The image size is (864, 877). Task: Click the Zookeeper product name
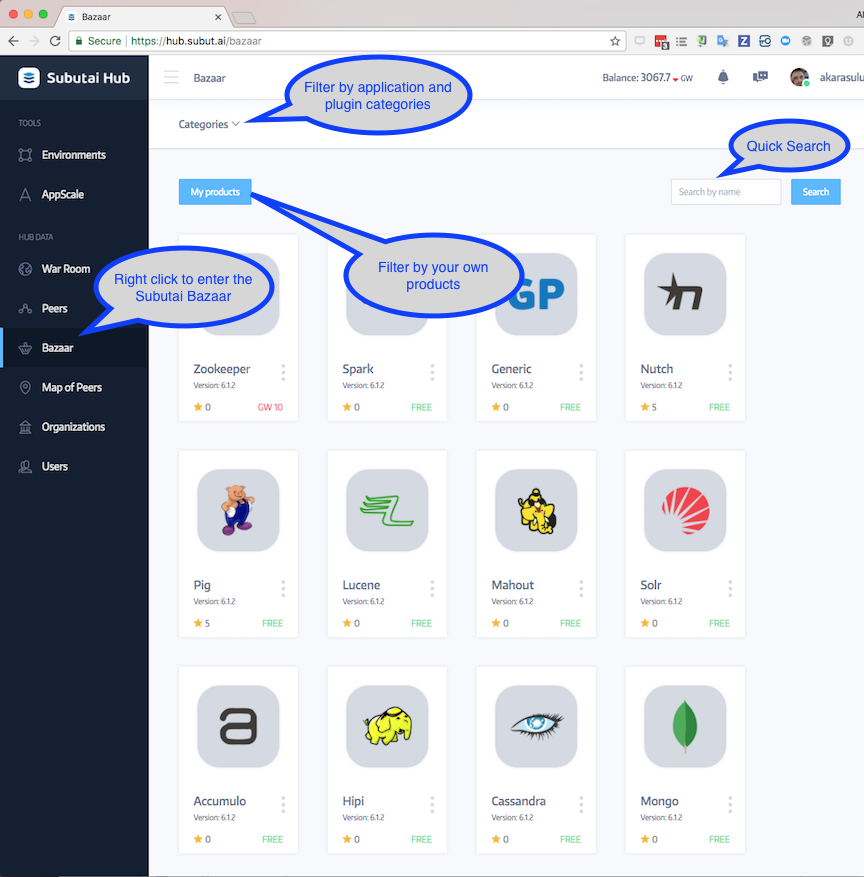[221, 369]
